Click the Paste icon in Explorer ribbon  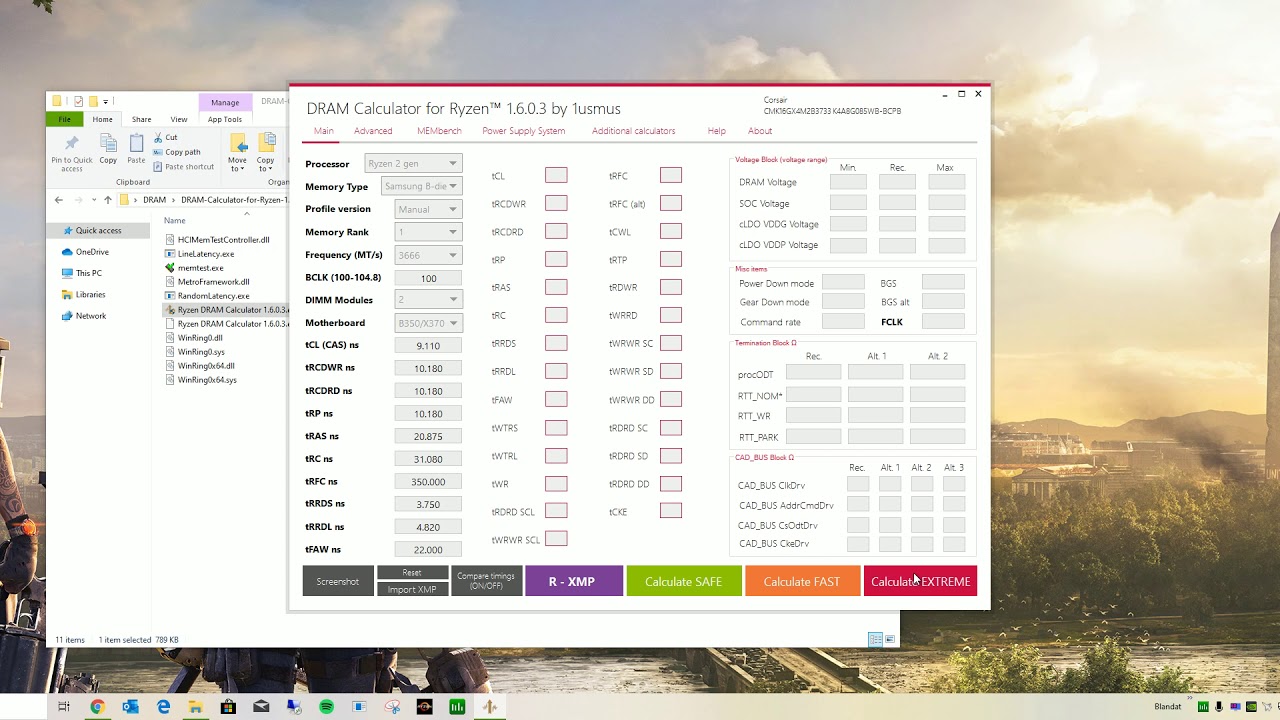pos(136,143)
